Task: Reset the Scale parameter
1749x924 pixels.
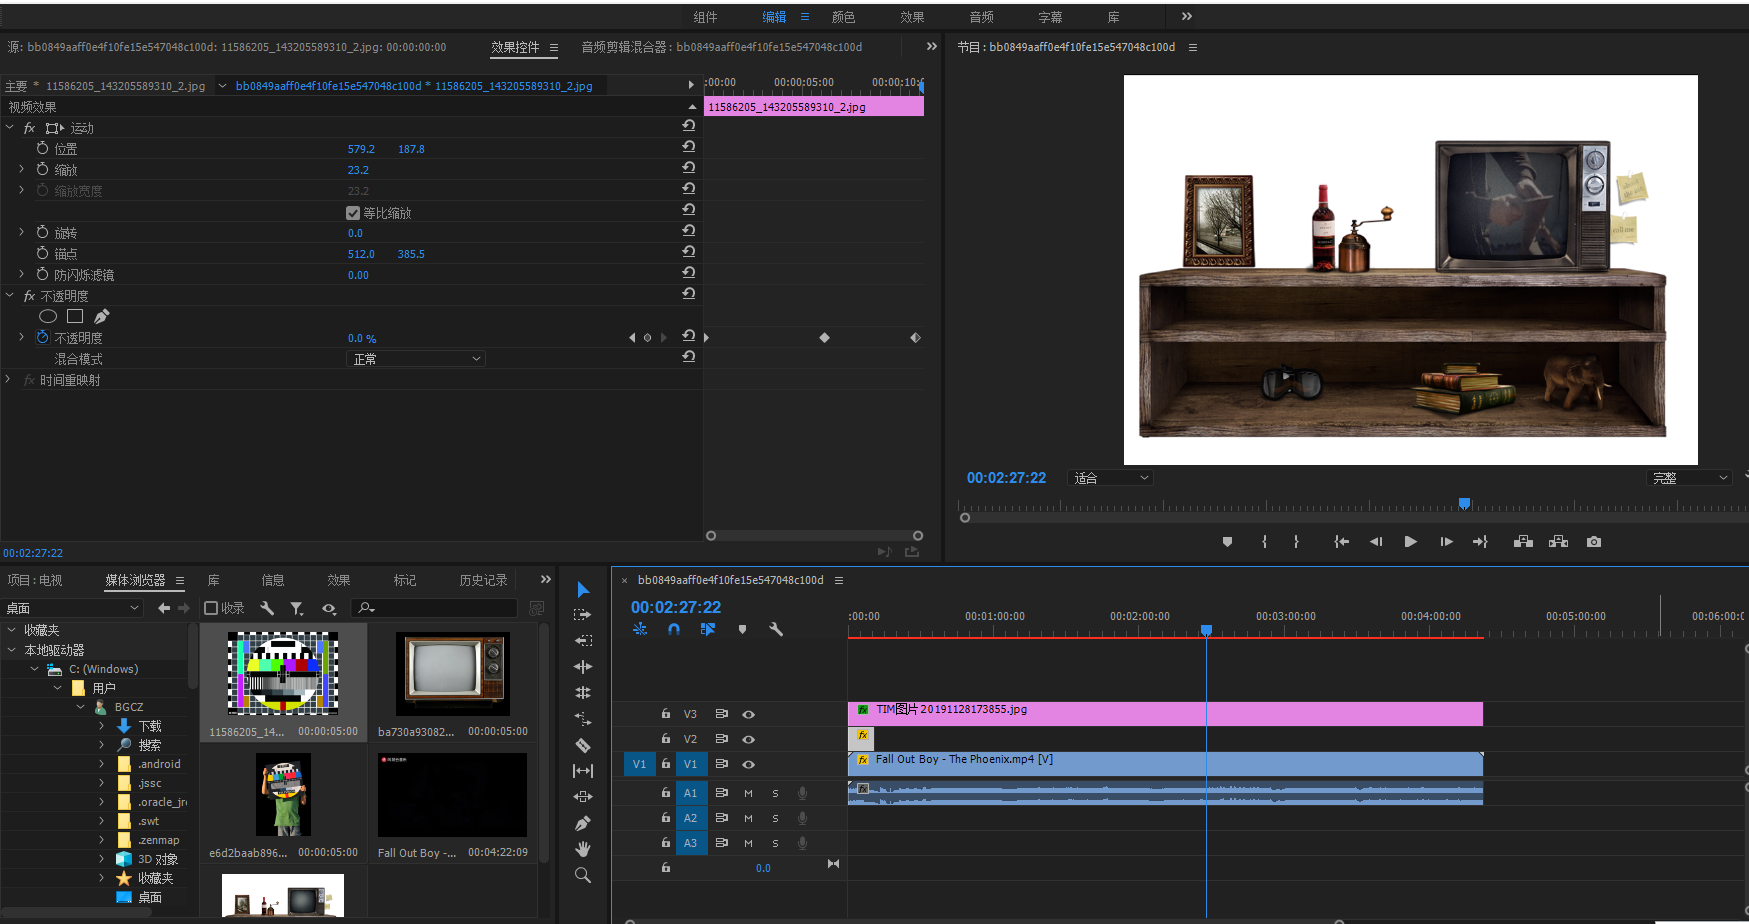Action: pos(688,168)
